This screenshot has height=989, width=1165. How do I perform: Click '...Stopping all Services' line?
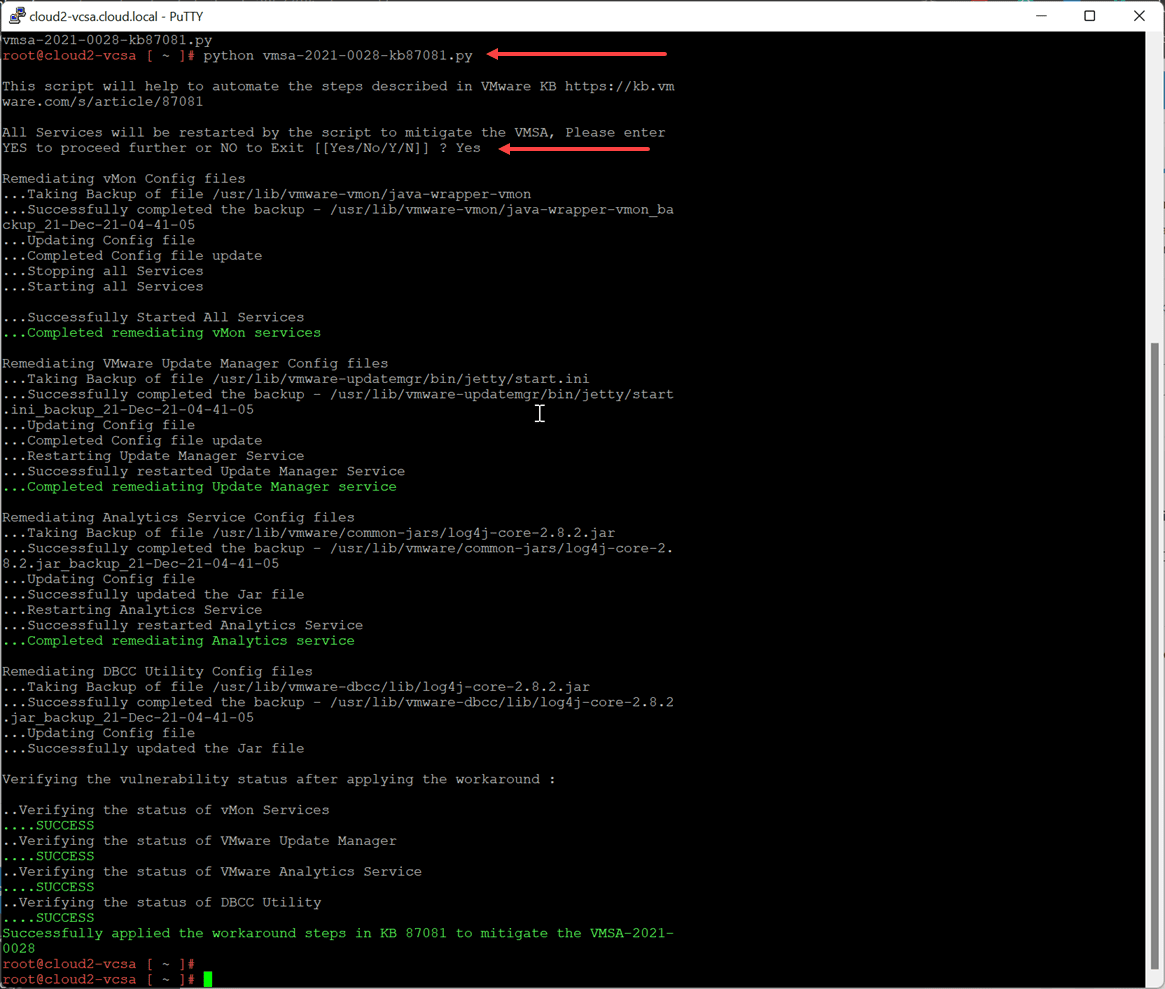[x=103, y=271]
